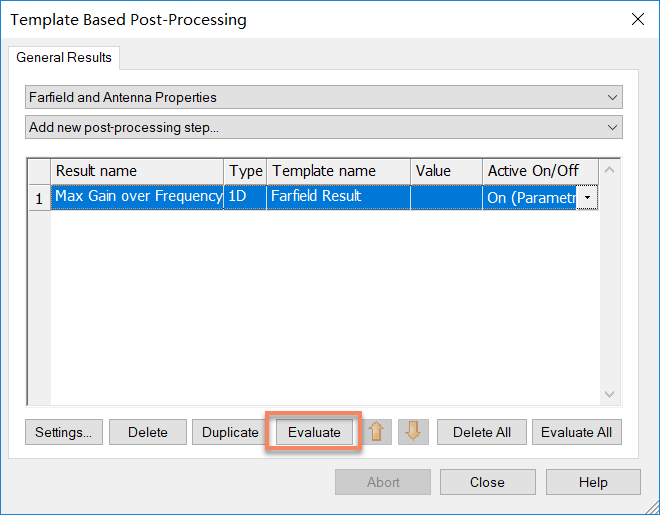Move selected step down with arrow icon
The width and height of the screenshot is (660, 515).
[413, 432]
